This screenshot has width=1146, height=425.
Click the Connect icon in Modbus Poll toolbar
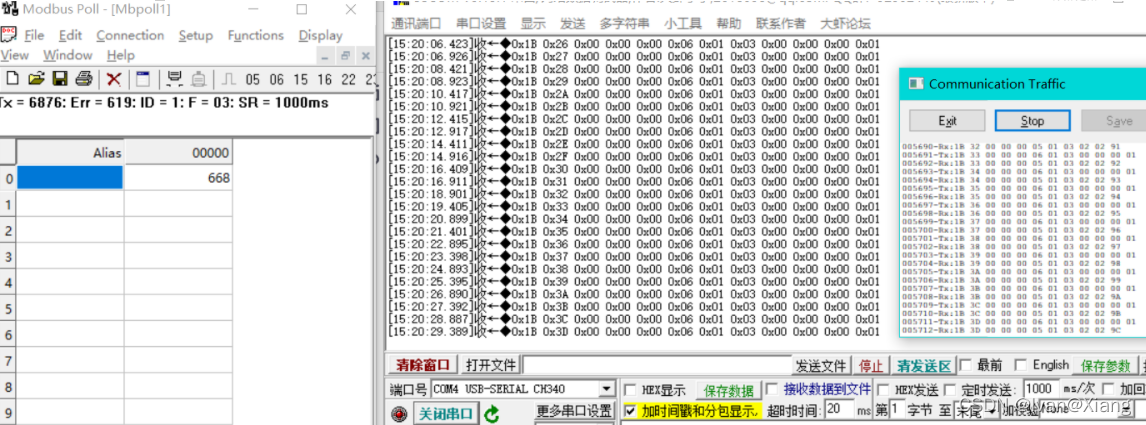pos(175,79)
